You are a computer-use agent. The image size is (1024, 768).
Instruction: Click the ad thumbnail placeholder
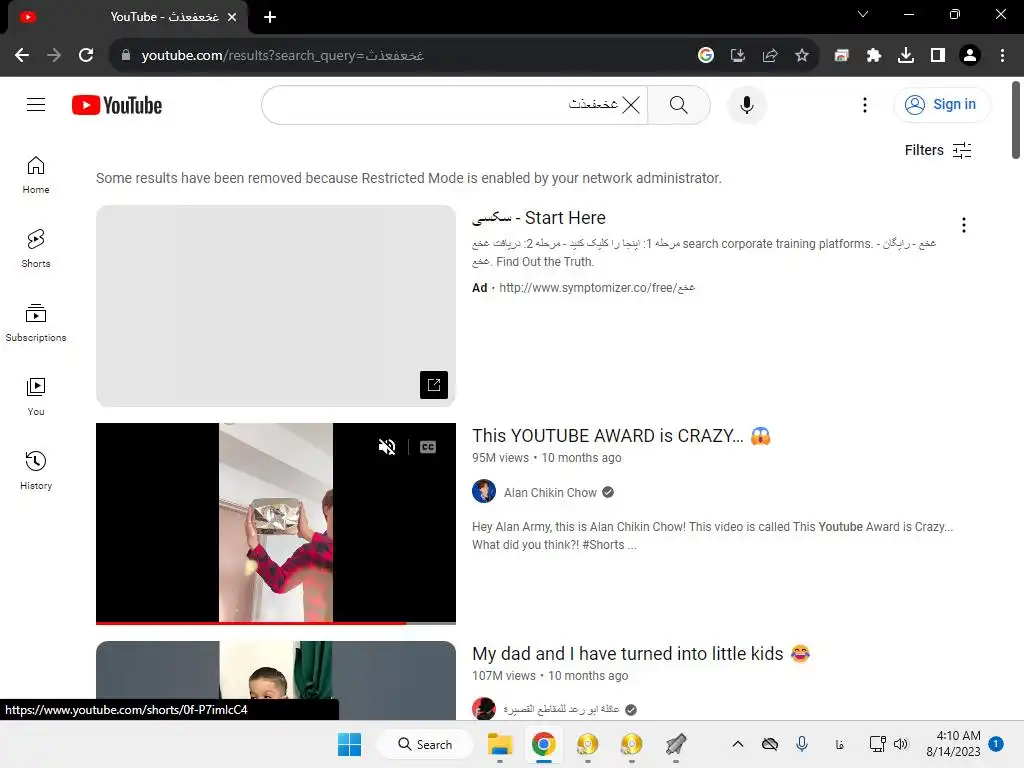click(x=276, y=306)
